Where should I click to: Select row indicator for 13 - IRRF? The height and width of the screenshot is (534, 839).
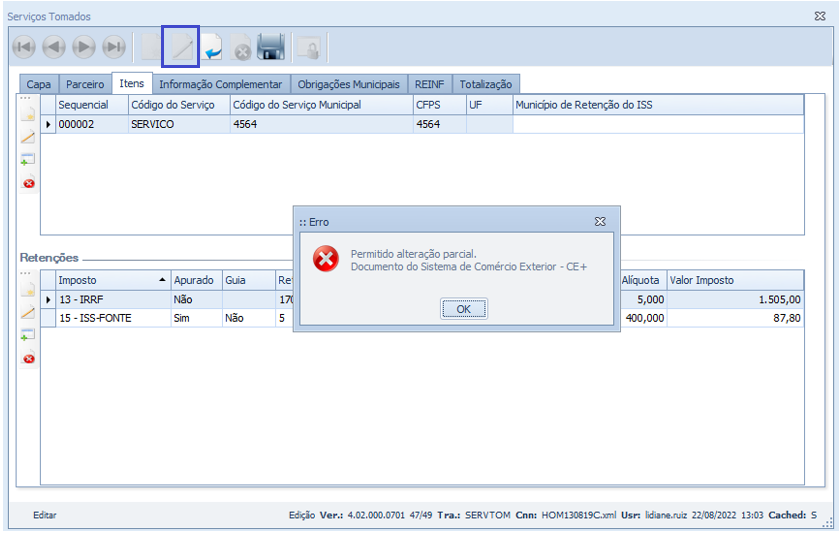pos(48,299)
